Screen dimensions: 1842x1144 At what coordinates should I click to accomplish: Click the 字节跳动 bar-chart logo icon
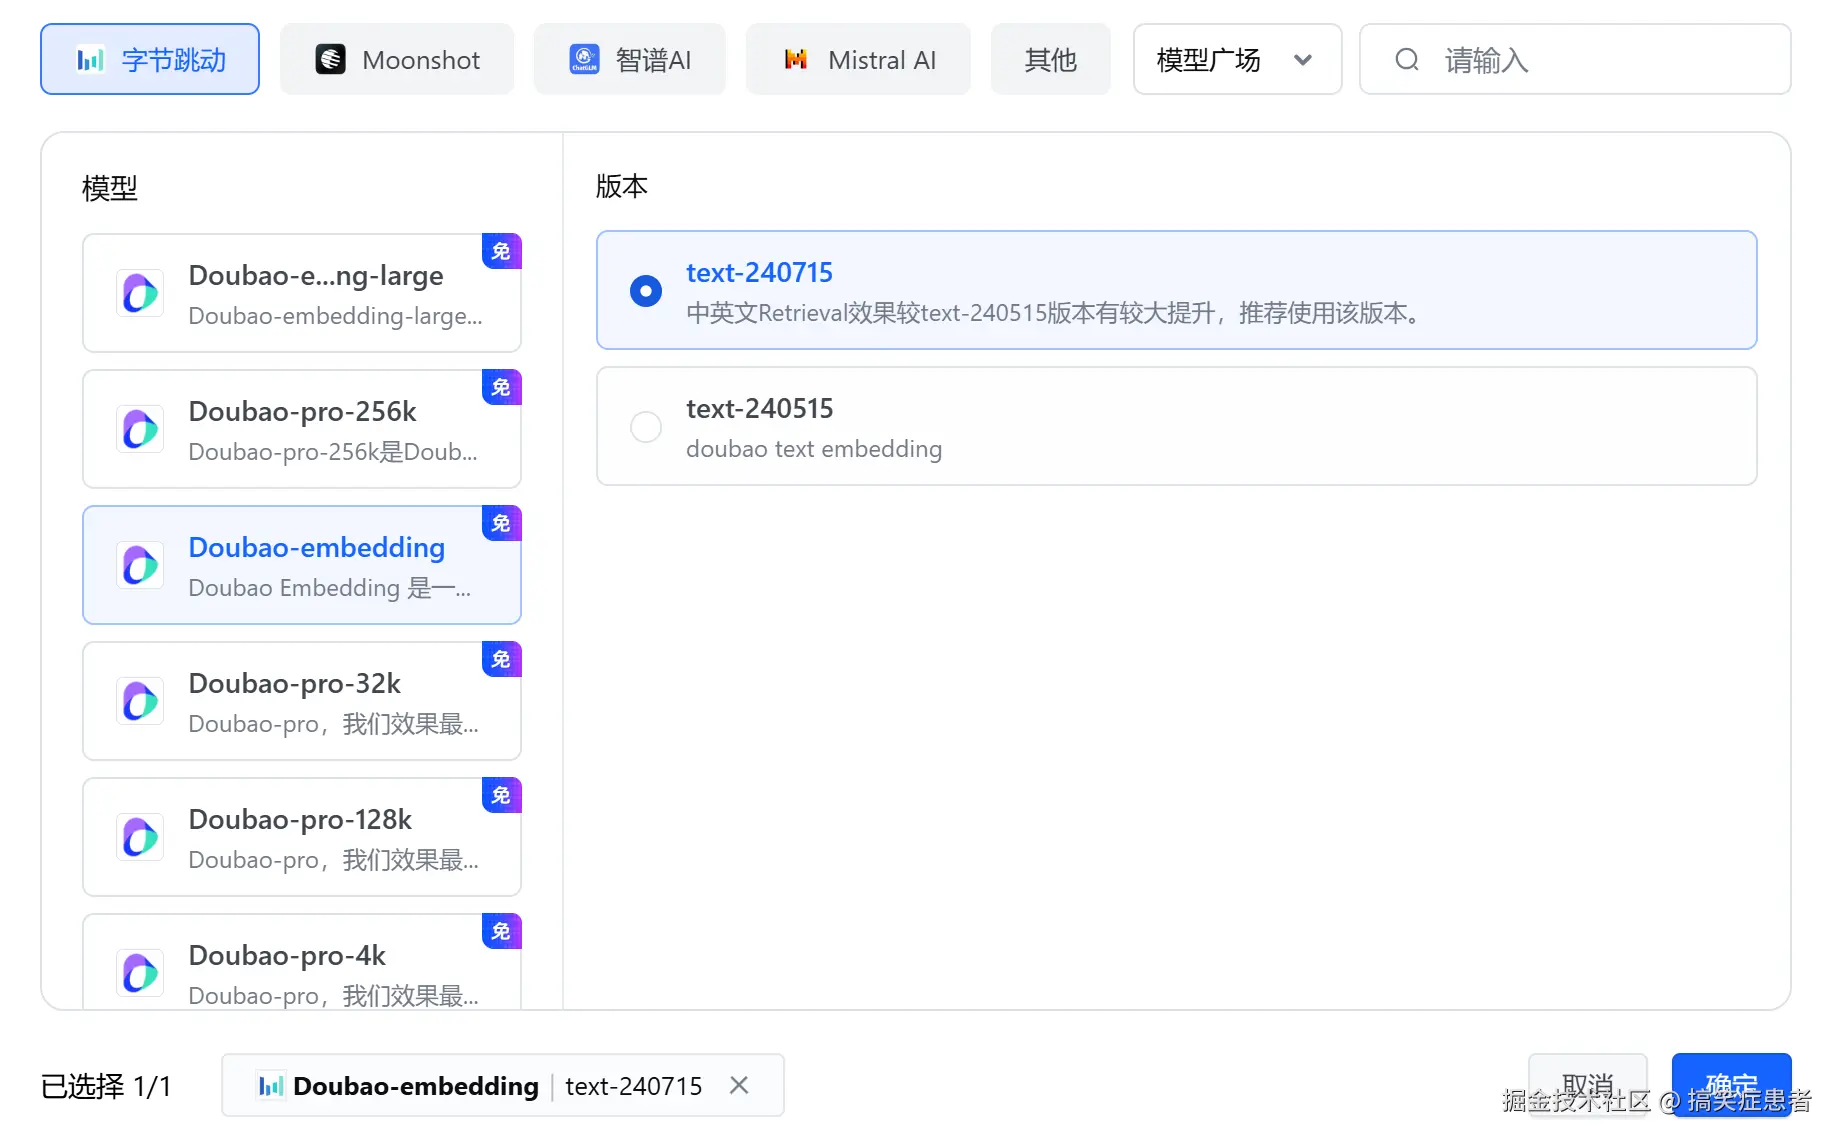tap(91, 60)
